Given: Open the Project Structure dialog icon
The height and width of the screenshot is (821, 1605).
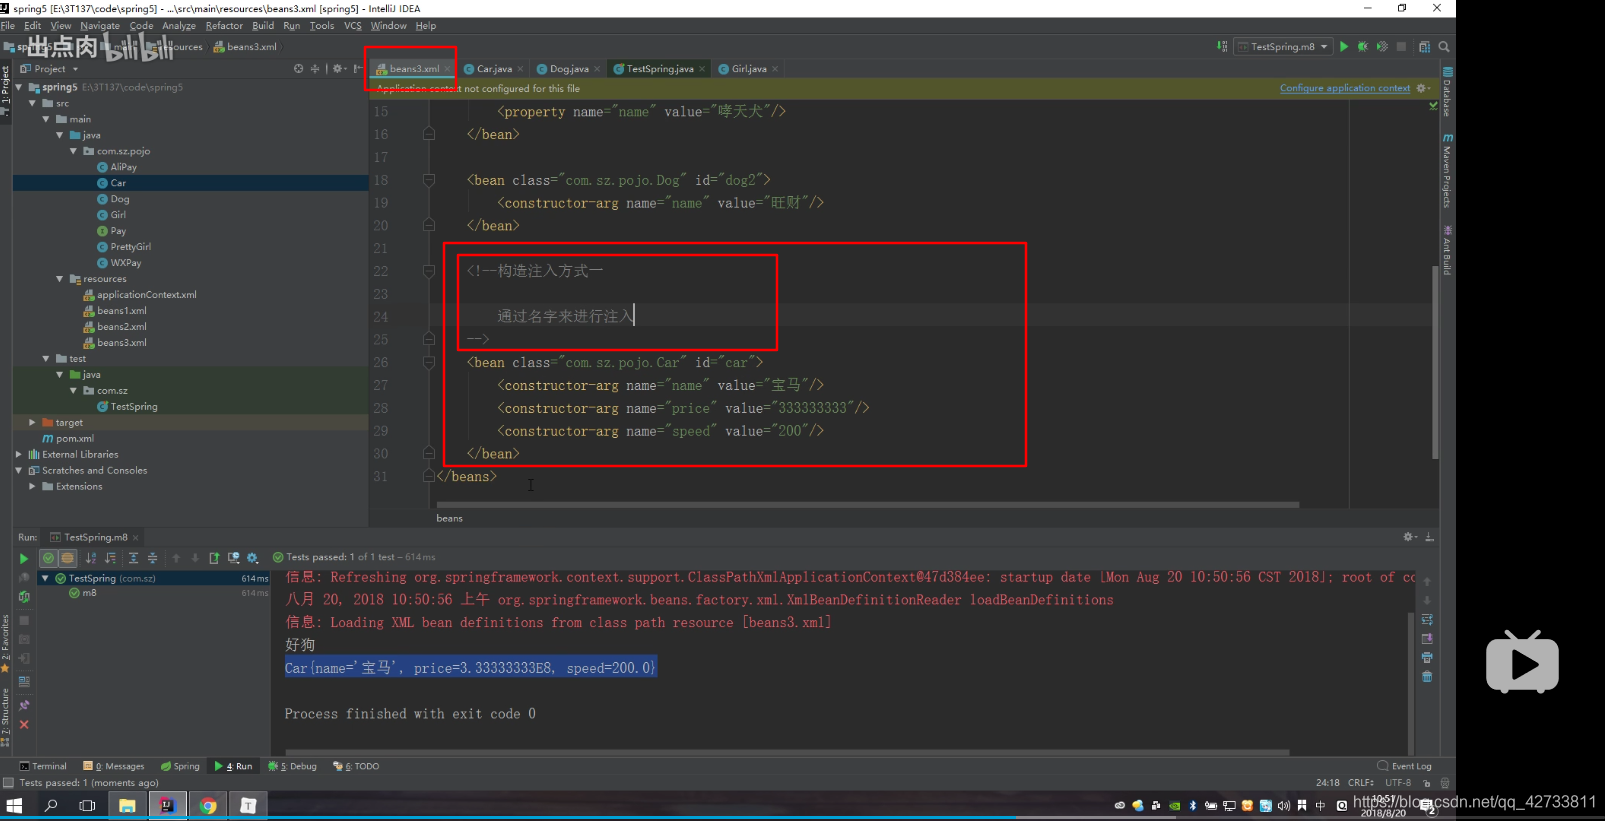Looking at the screenshot, I should (1424, 47).
